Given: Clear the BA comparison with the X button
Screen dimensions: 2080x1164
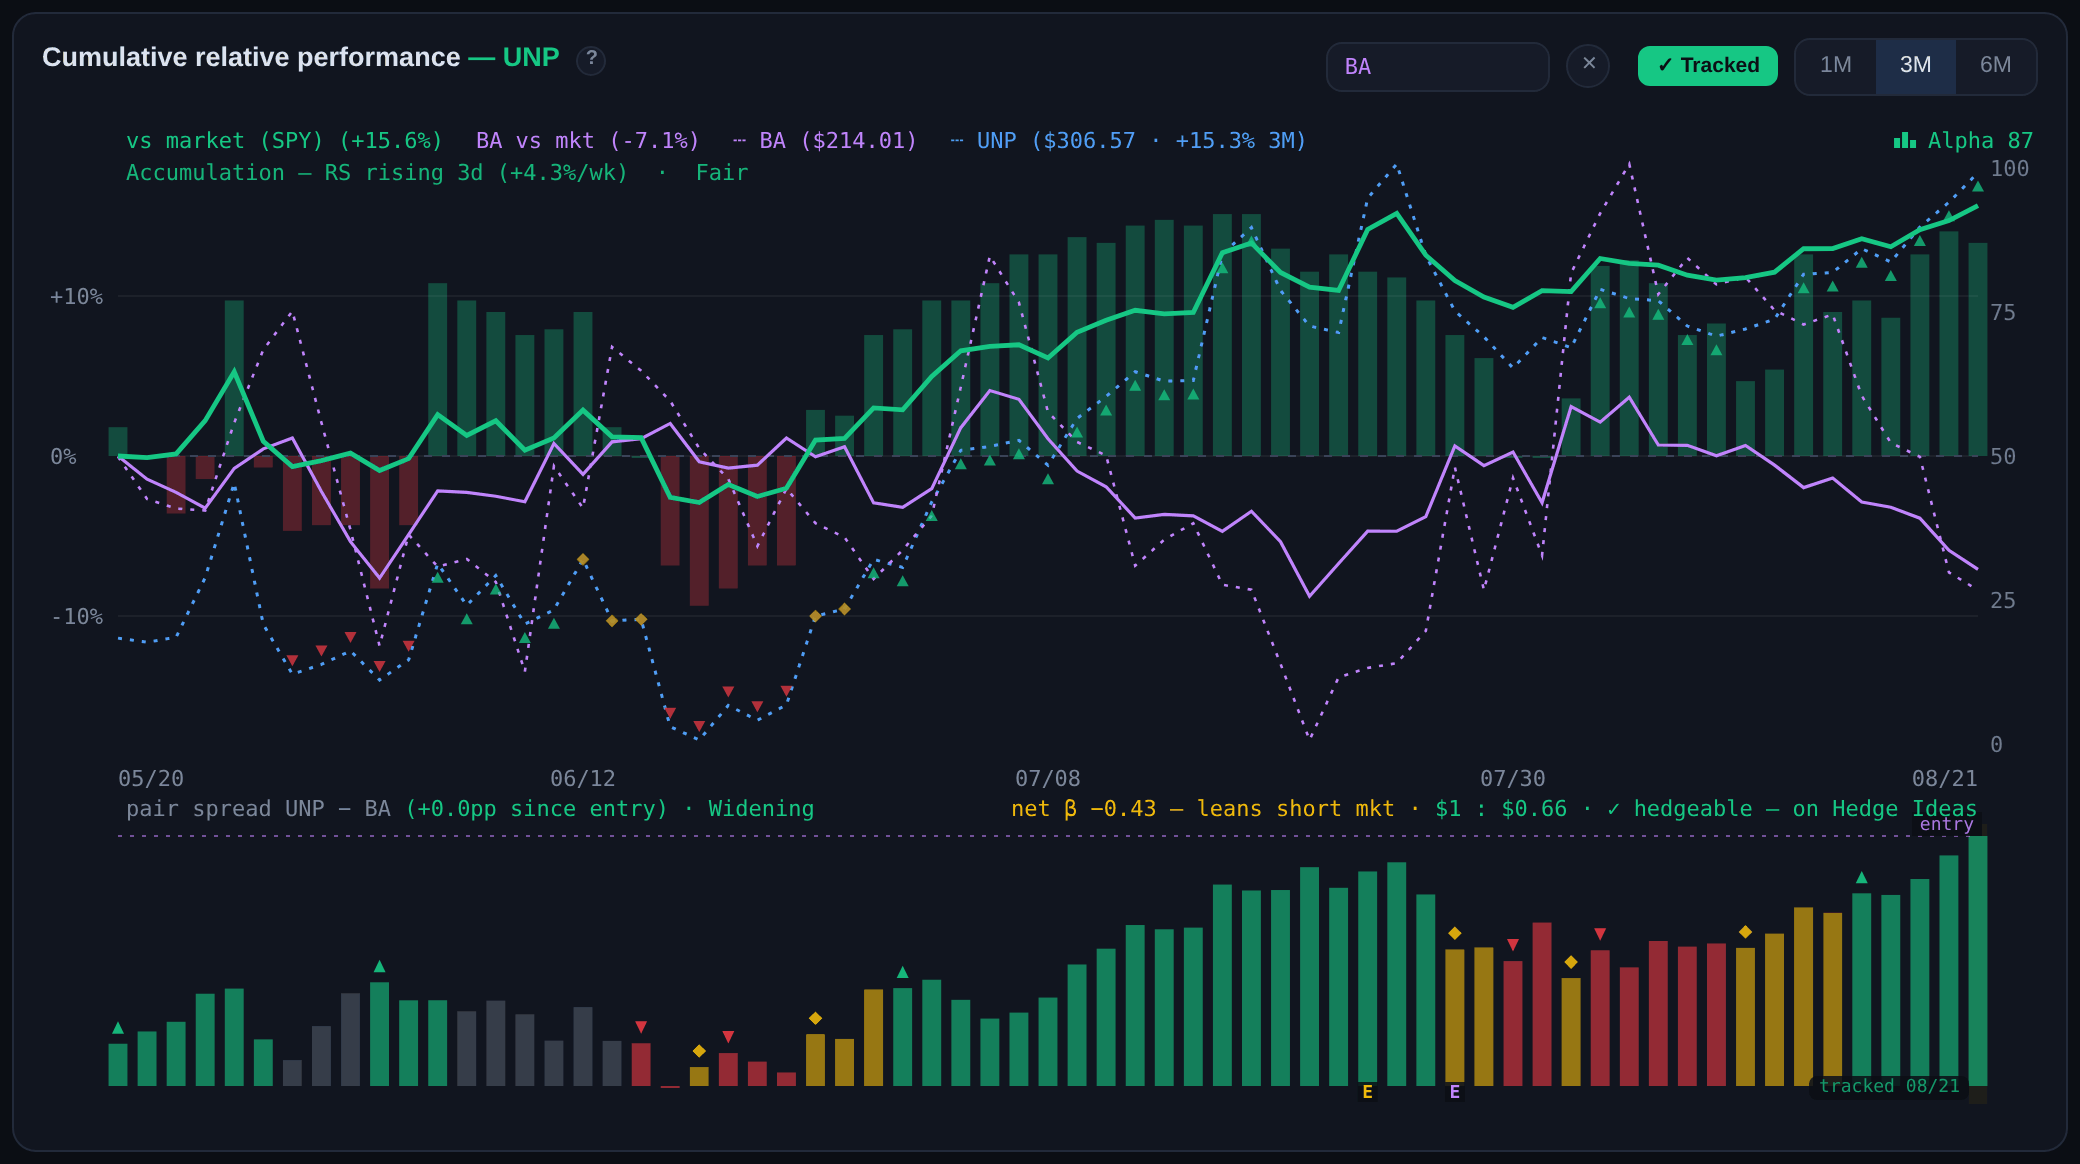Looking at the screenshot, I should point(1588,65).
